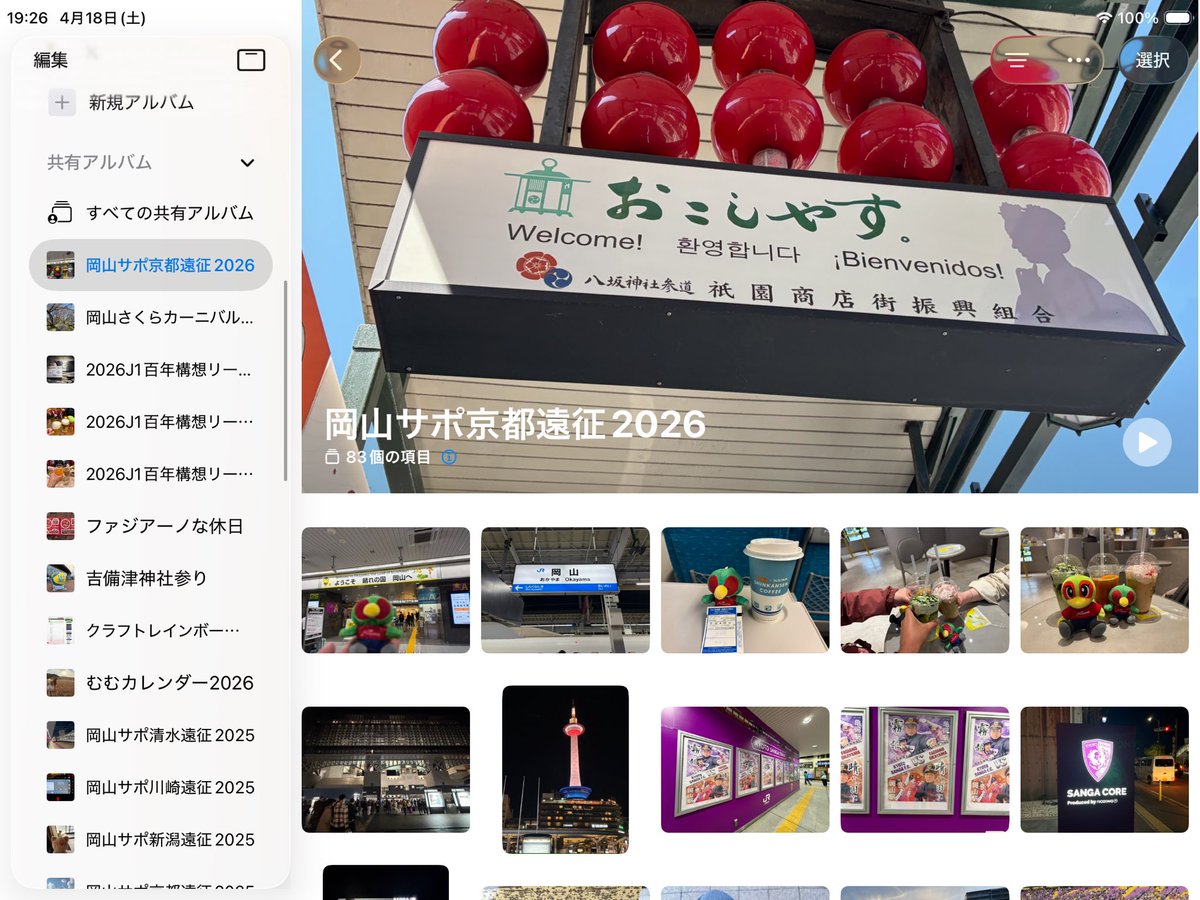Open the 岡山 station sign photo thumbnail
The width and height of the screenshot is (1200, 900).
click(565, 590)
